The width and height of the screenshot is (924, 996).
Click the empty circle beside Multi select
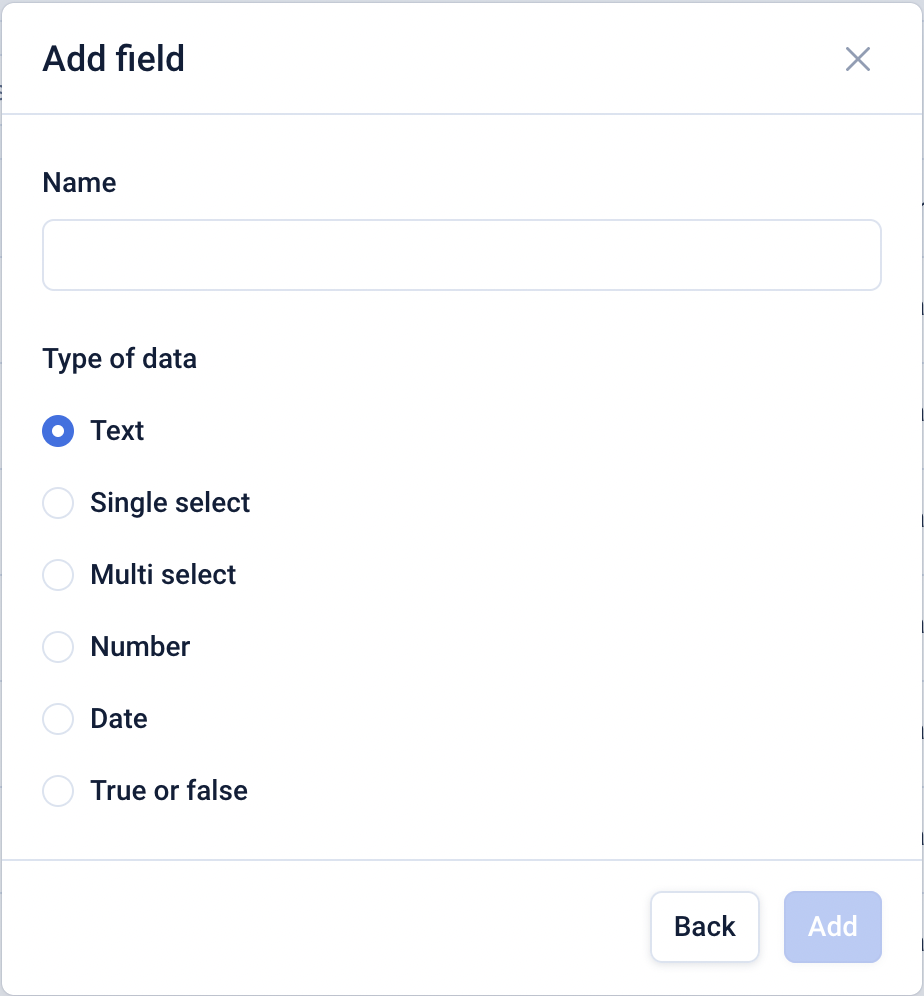tap(58, 575)
